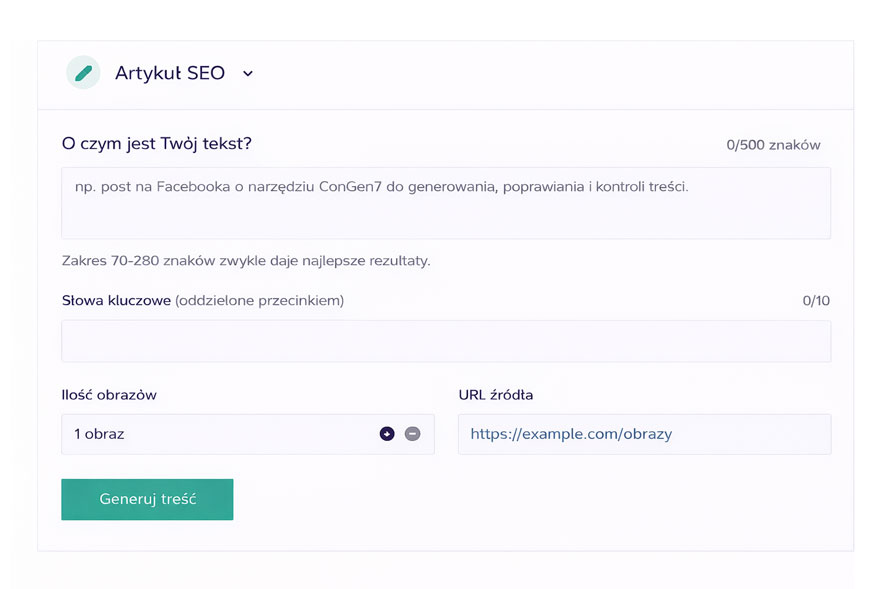Click the URL źródła label
This screenshot has height=589, width=890.
coord(495,395)
